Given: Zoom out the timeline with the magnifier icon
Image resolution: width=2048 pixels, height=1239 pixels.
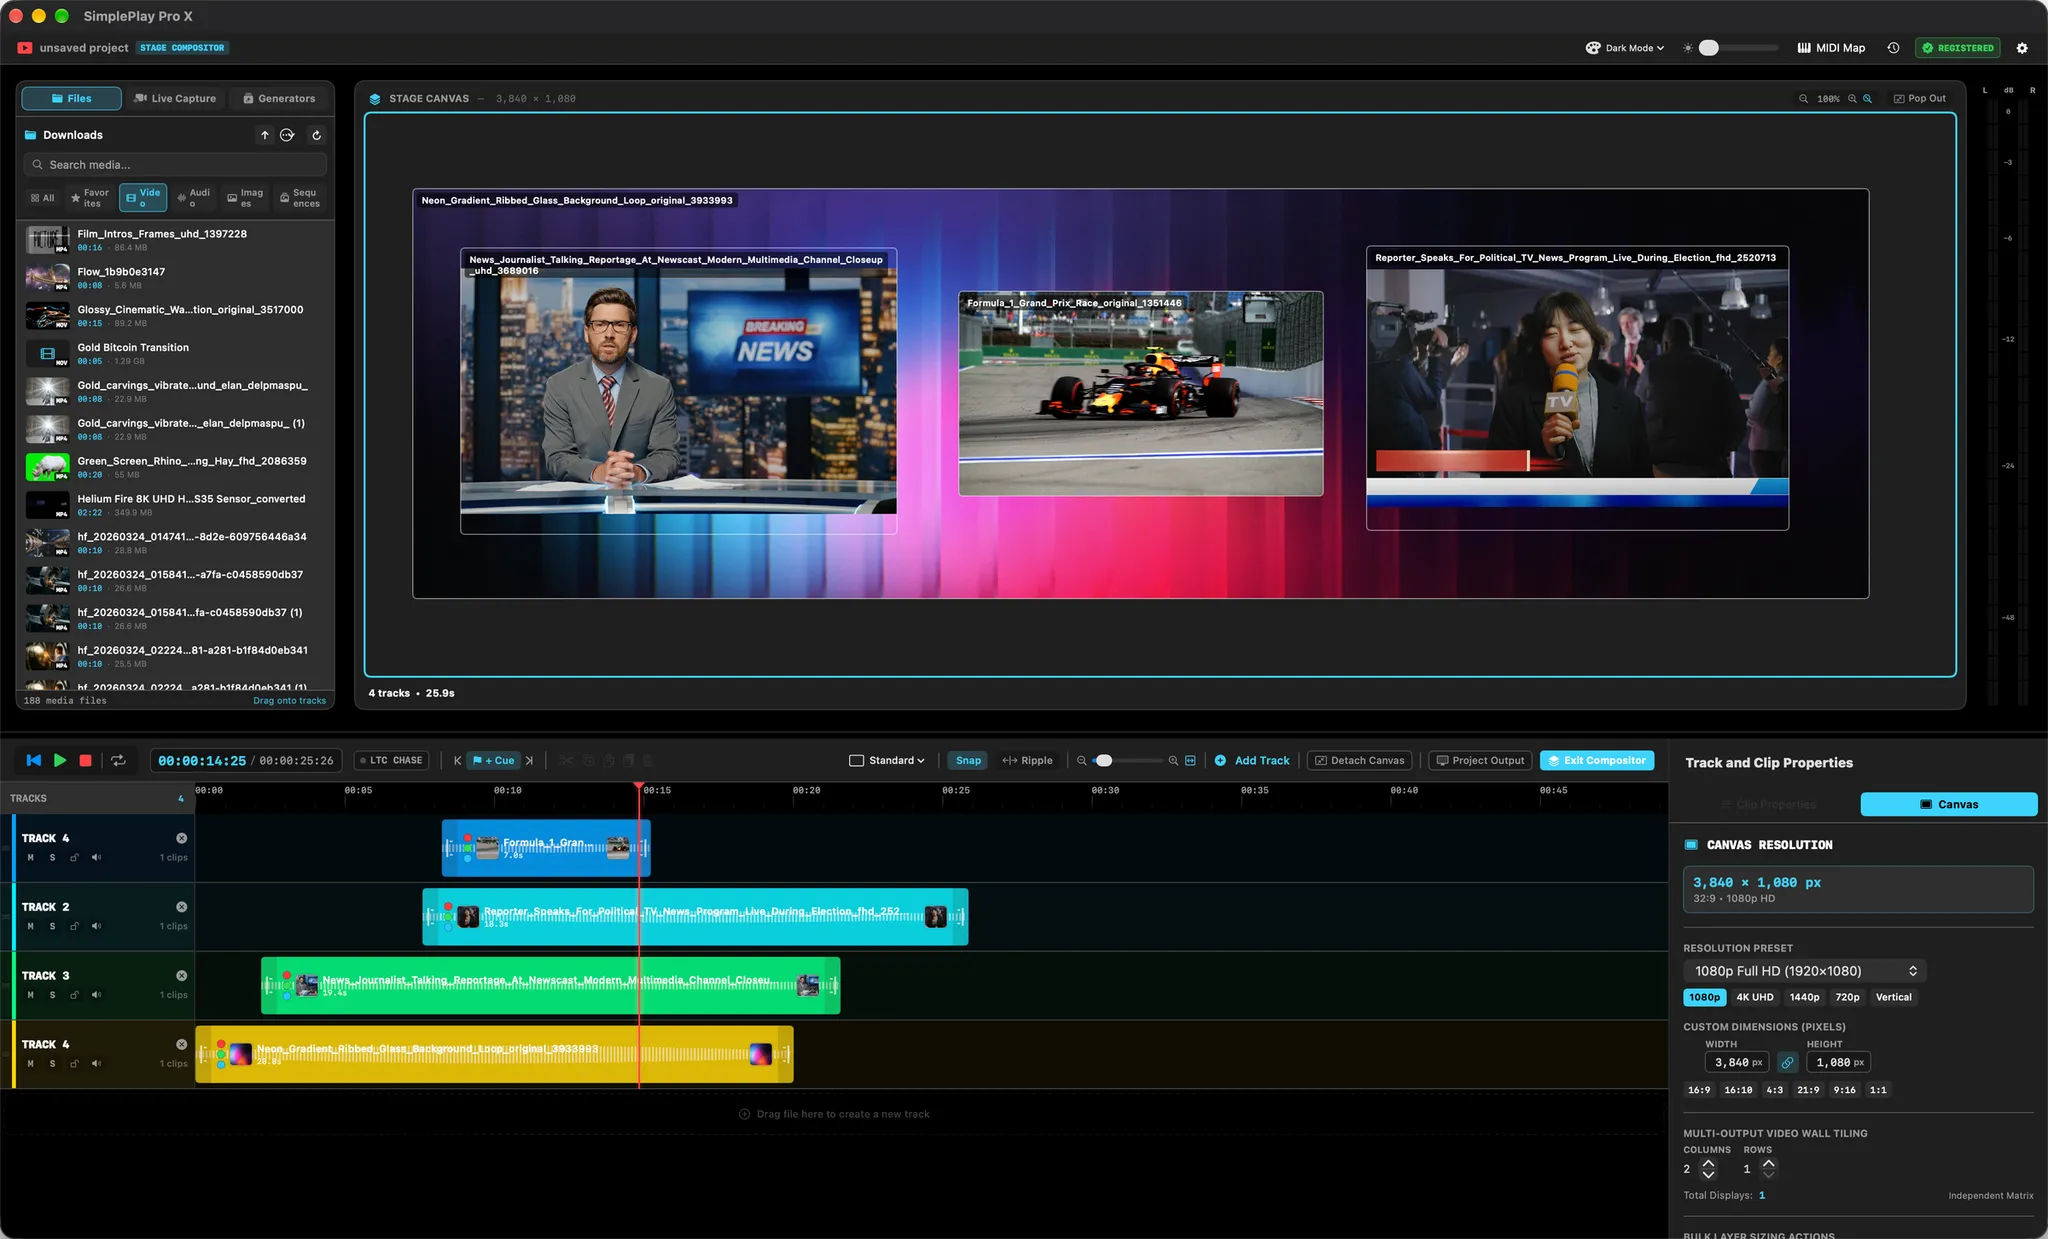Looking at the screenshot, I should point(1081,760).
